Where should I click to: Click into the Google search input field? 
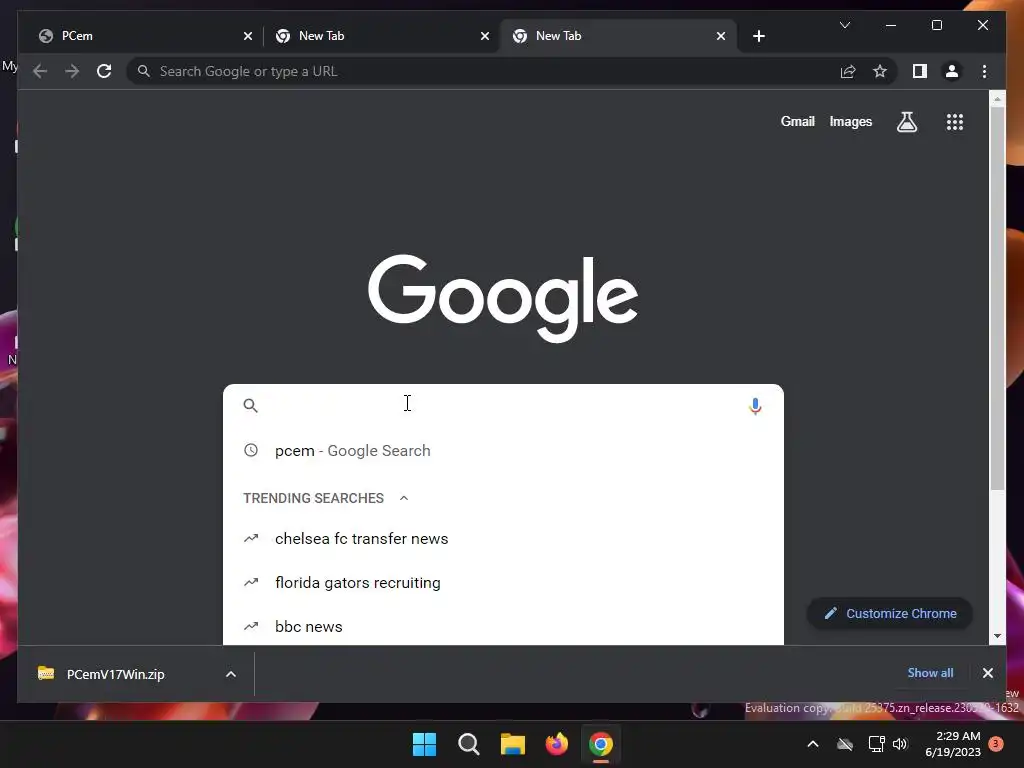tap(503, 406)
